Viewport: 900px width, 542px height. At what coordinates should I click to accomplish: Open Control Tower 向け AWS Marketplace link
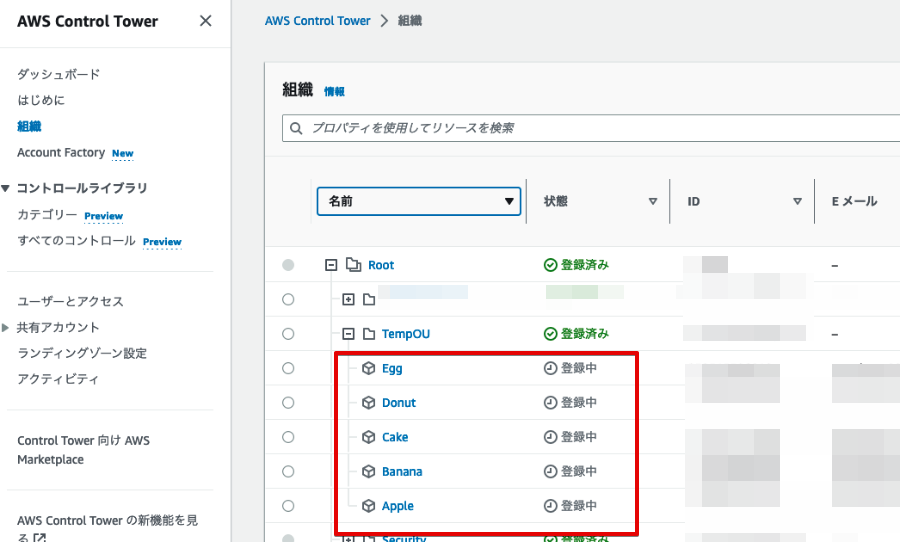pos(83,450)
